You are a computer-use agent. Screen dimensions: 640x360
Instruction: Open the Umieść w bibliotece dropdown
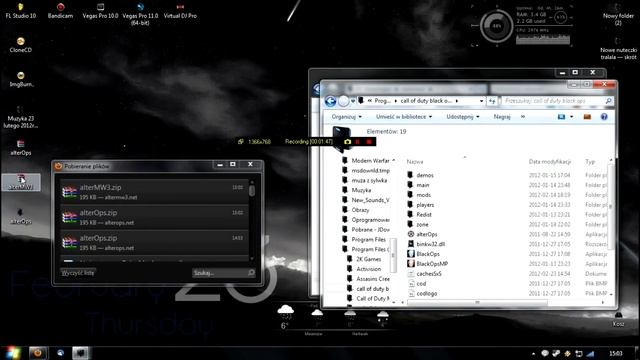pos(404,117)
